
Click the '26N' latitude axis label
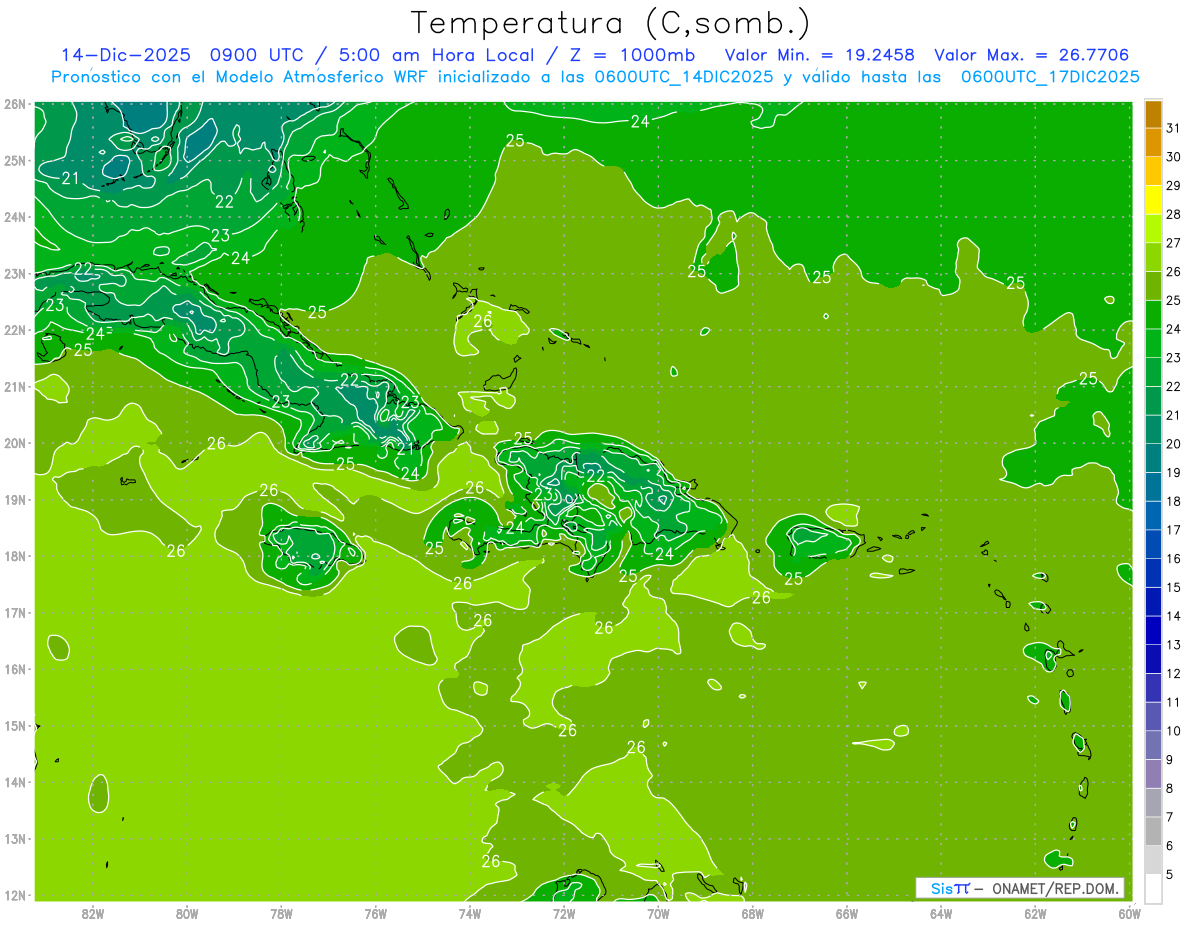[14, 104]
